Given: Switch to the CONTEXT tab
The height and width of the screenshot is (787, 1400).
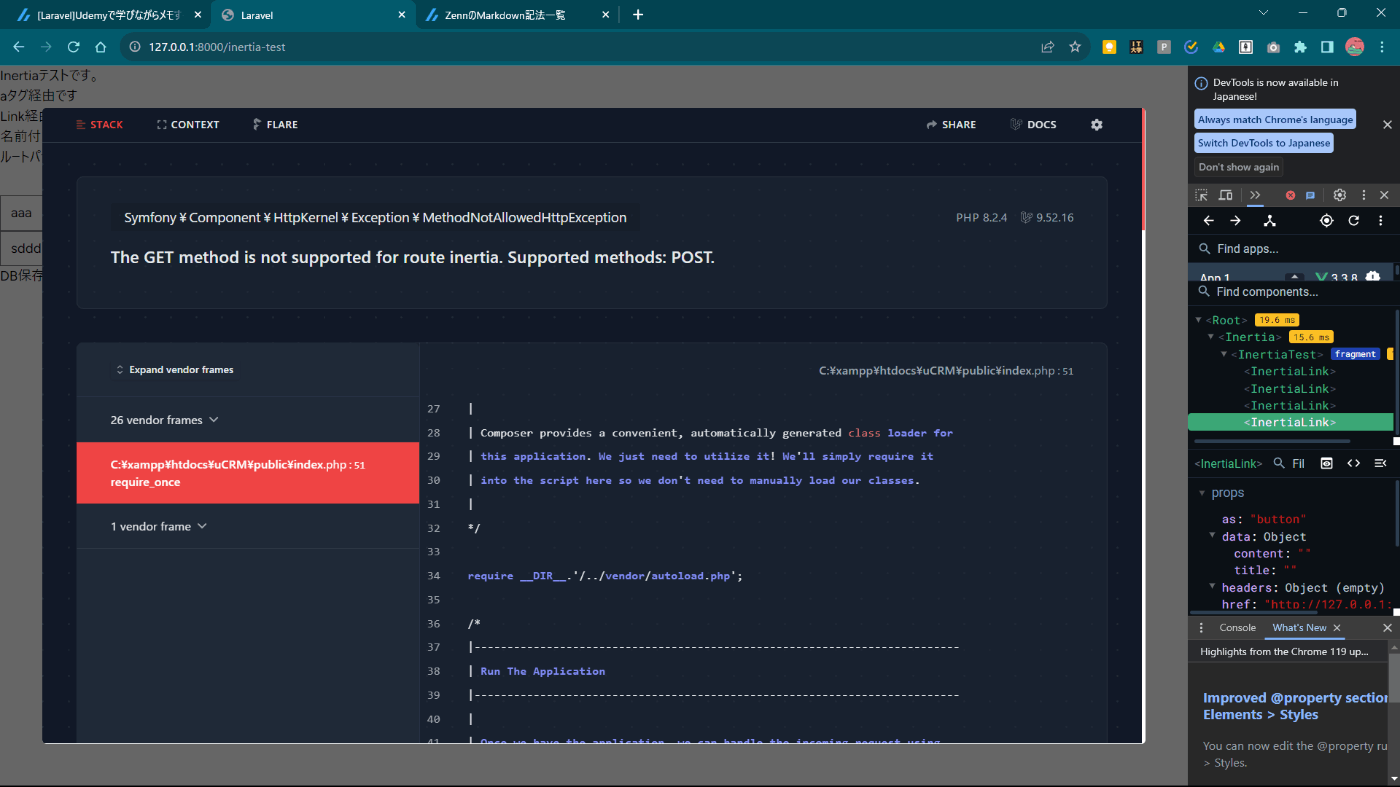Looking at the screenshot, I should (x=188, y=125).
